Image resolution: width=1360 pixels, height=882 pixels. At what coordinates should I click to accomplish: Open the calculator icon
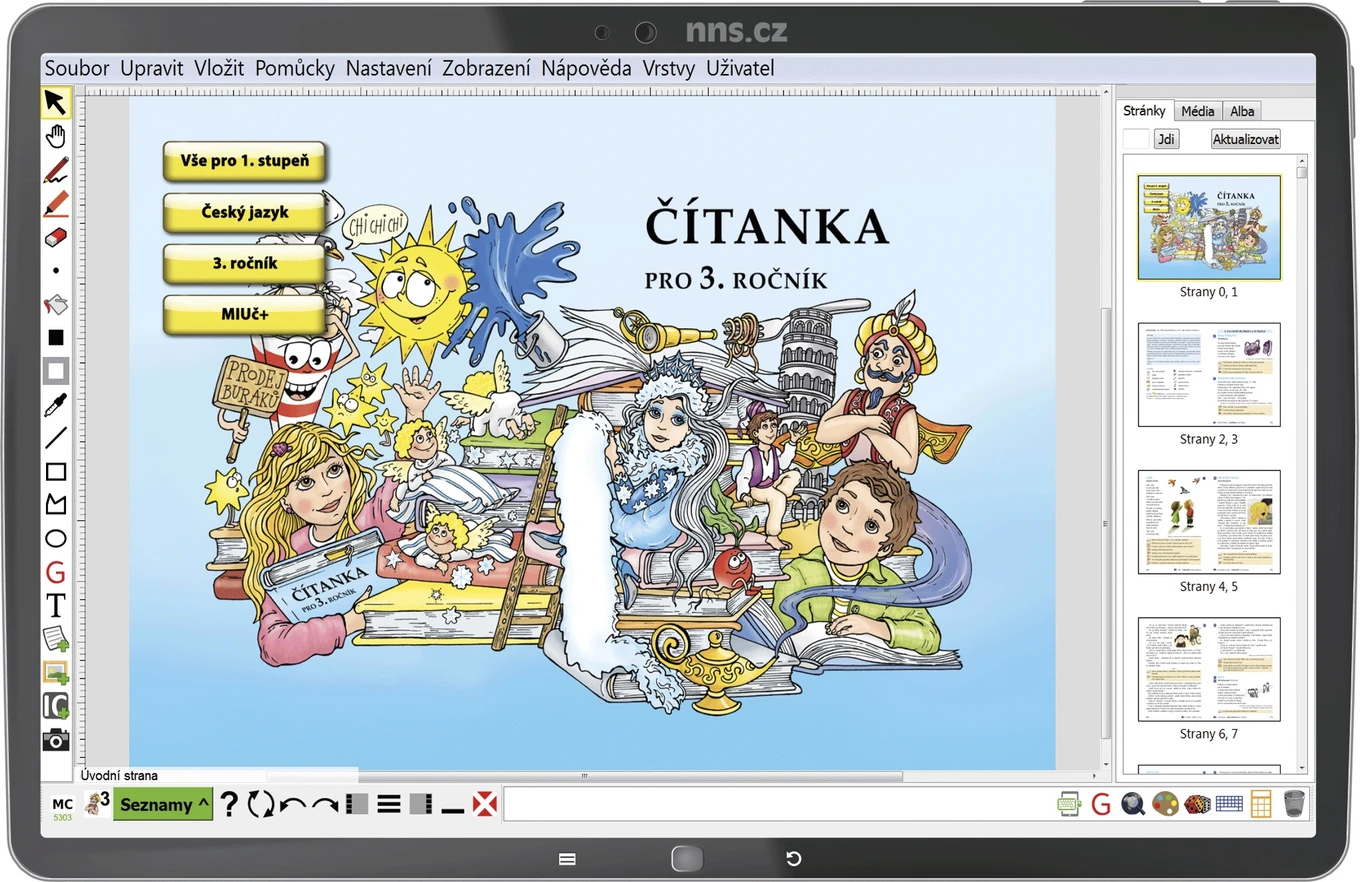coord(1261,803)
